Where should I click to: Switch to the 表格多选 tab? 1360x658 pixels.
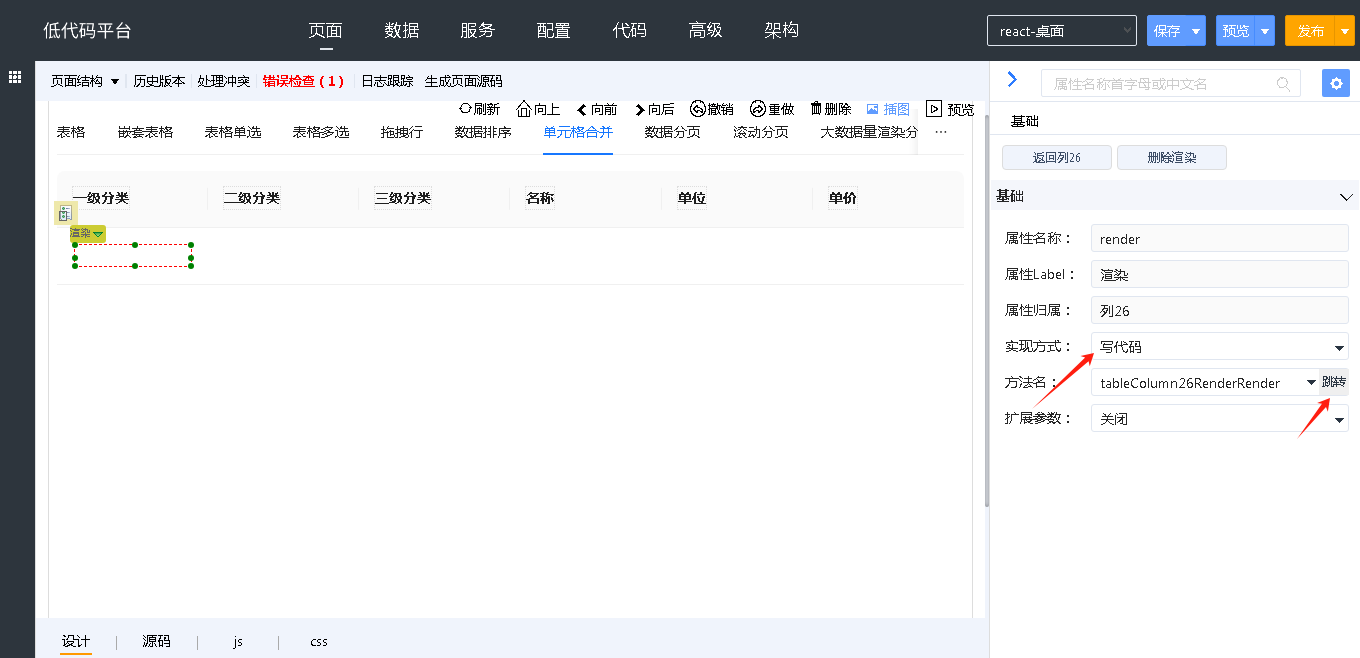[x=321, y=132]
